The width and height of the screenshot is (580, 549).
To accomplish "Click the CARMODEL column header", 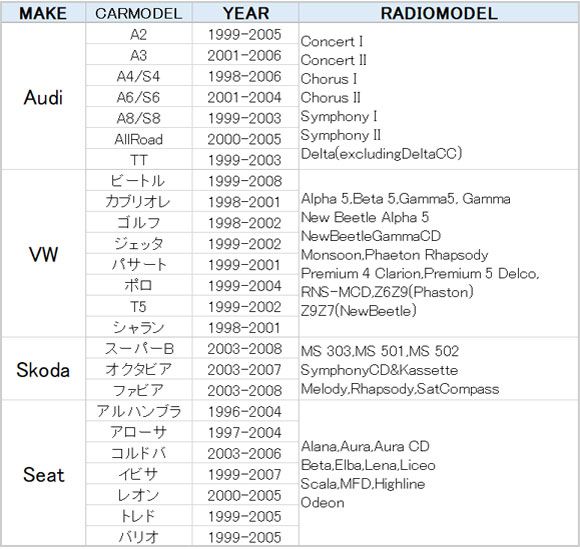I will tap(139, 13).
